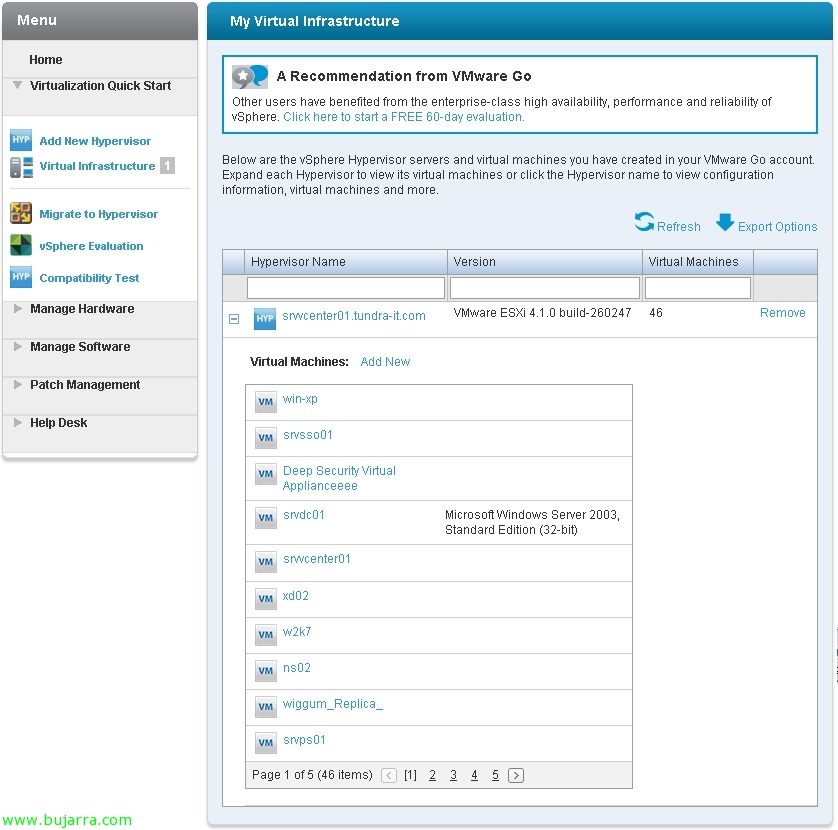
Task: Click the Export Options down-arrow icon
Action: pyautogui.click(x=725, y=222)
